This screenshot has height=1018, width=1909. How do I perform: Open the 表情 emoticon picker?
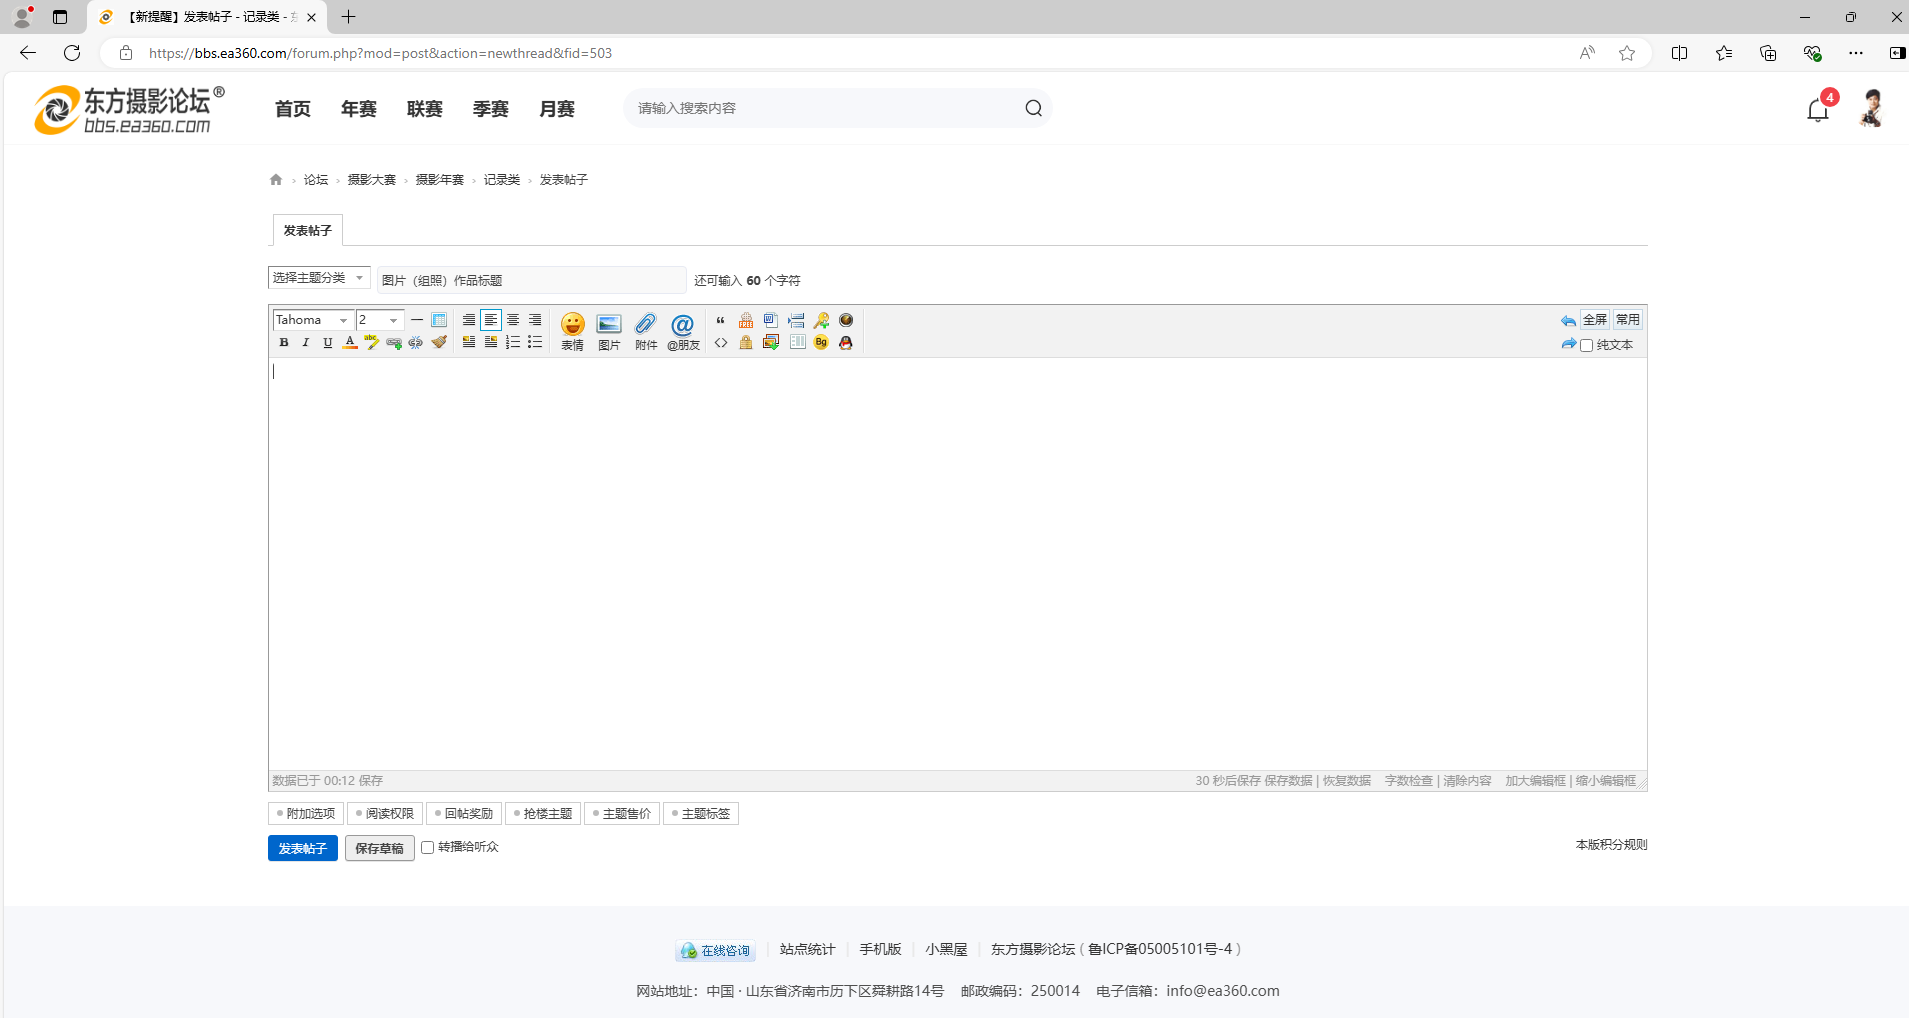pos(572,330)
